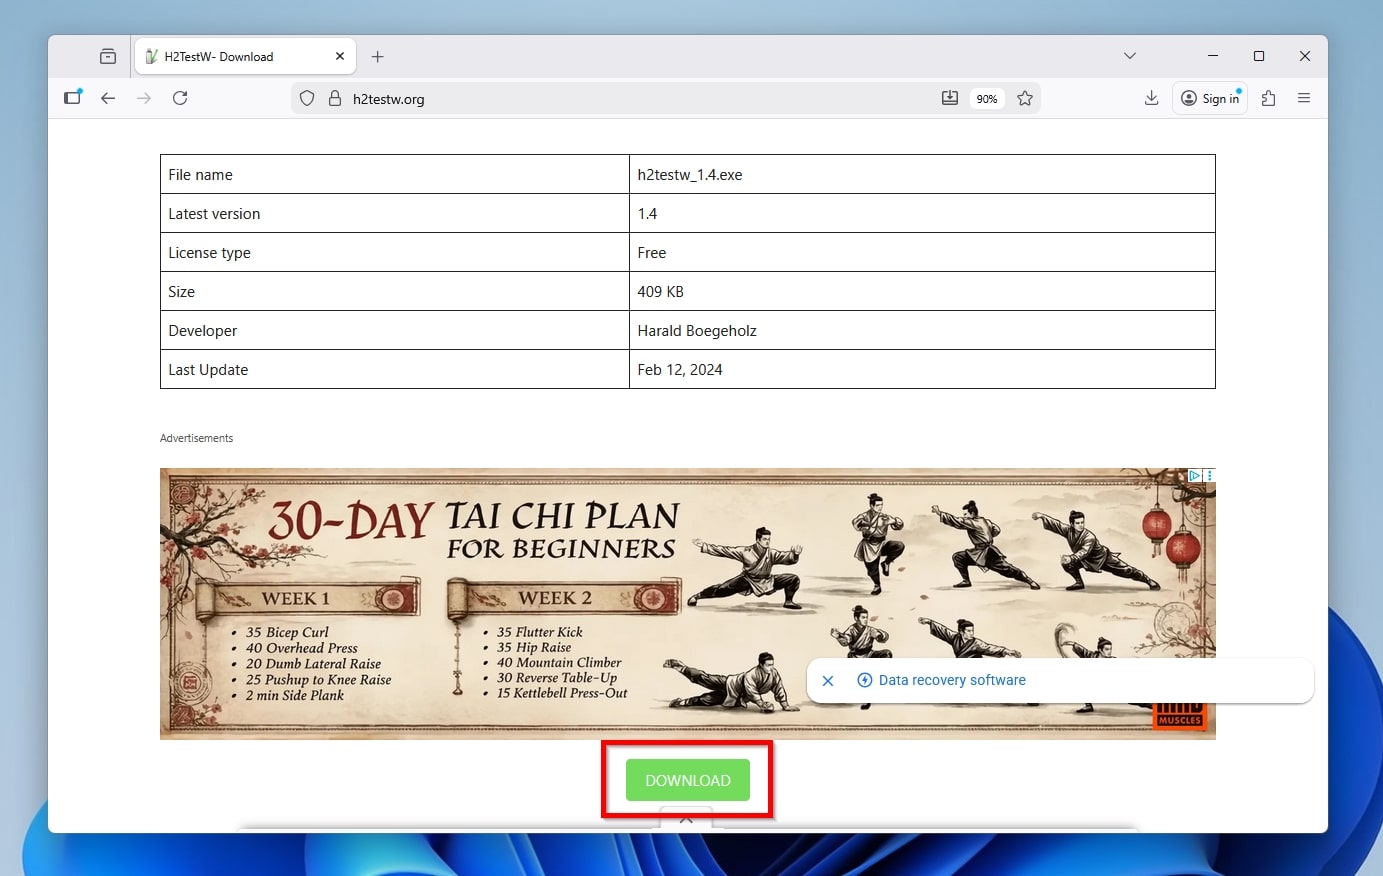This screenshot has width=1383, height=876.
Task: Open the Firefox tab overview icon
Action: coord(108,57)
